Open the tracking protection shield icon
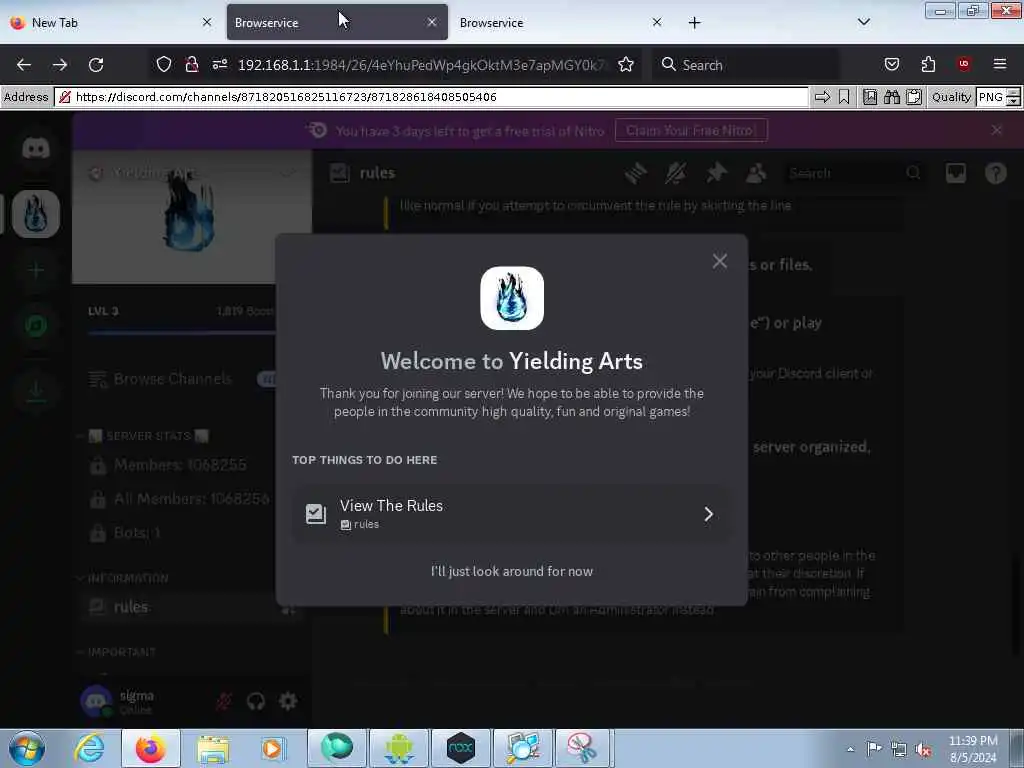The width and height of the screenshot is (1024, 768). point(164,64)
